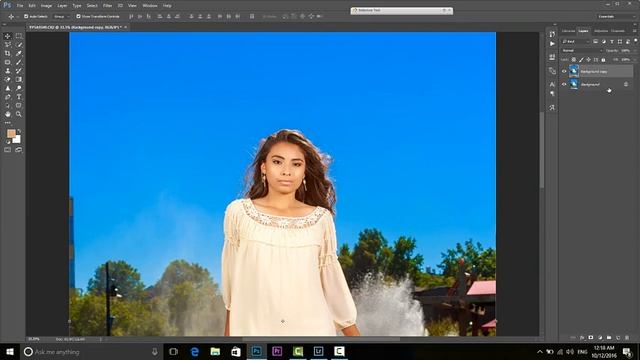This screenshot has height=360, width=640.
Task: Toggle Show Transform Controls checkbox
Action: click(x=78, y=16)
